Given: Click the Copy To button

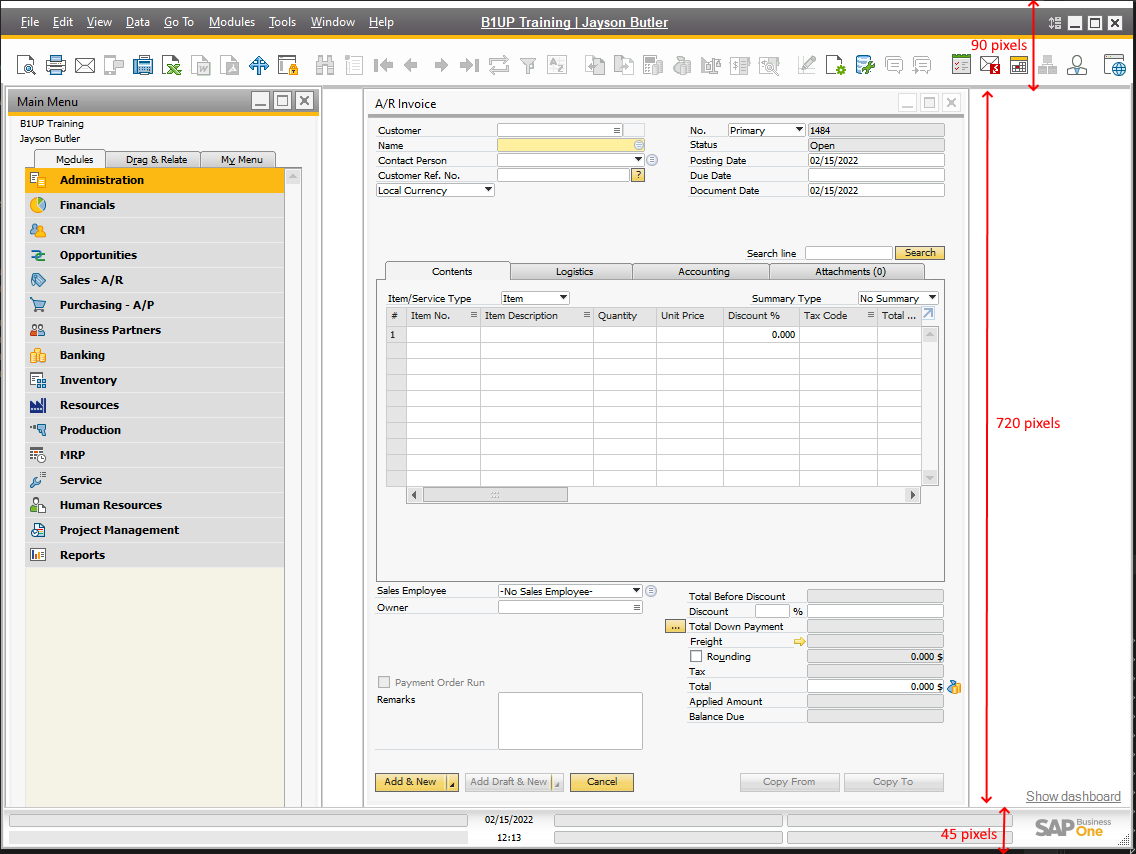Looking at the screenshot, I should pyautogui.click(x=894, y=782).
